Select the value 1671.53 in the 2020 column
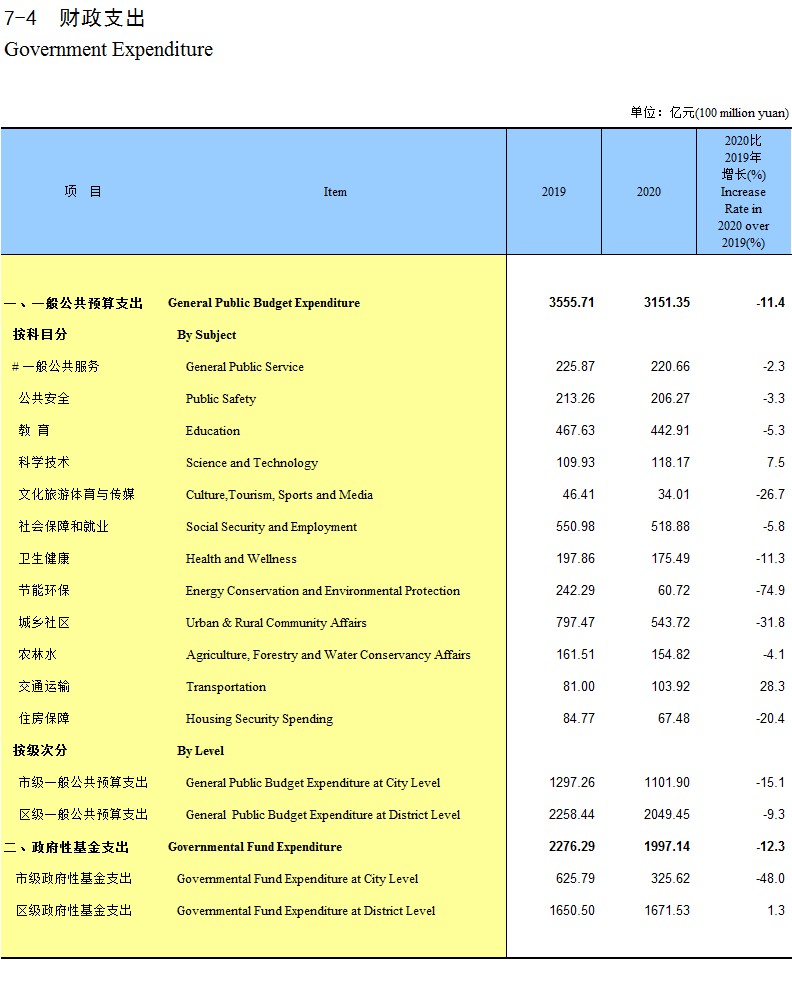The width and height of the screenshot is (792, 991). tap(666, 911)
